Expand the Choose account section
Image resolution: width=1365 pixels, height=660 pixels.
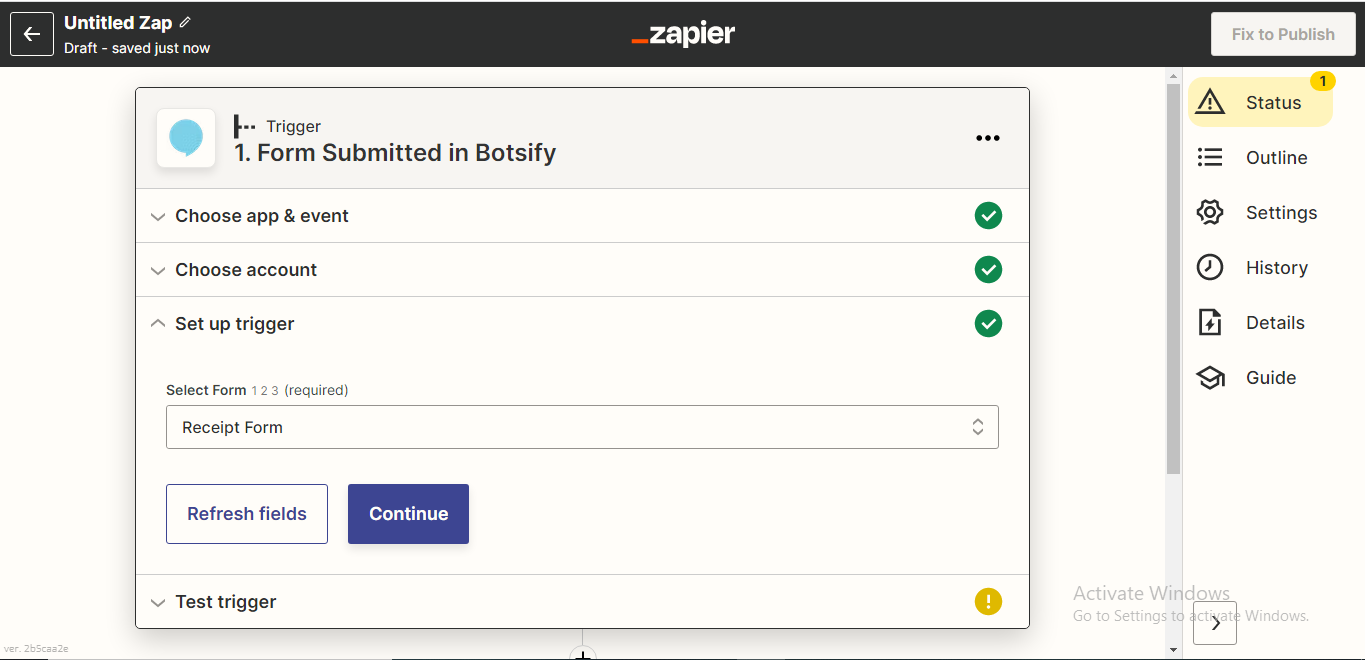point(582,270)
